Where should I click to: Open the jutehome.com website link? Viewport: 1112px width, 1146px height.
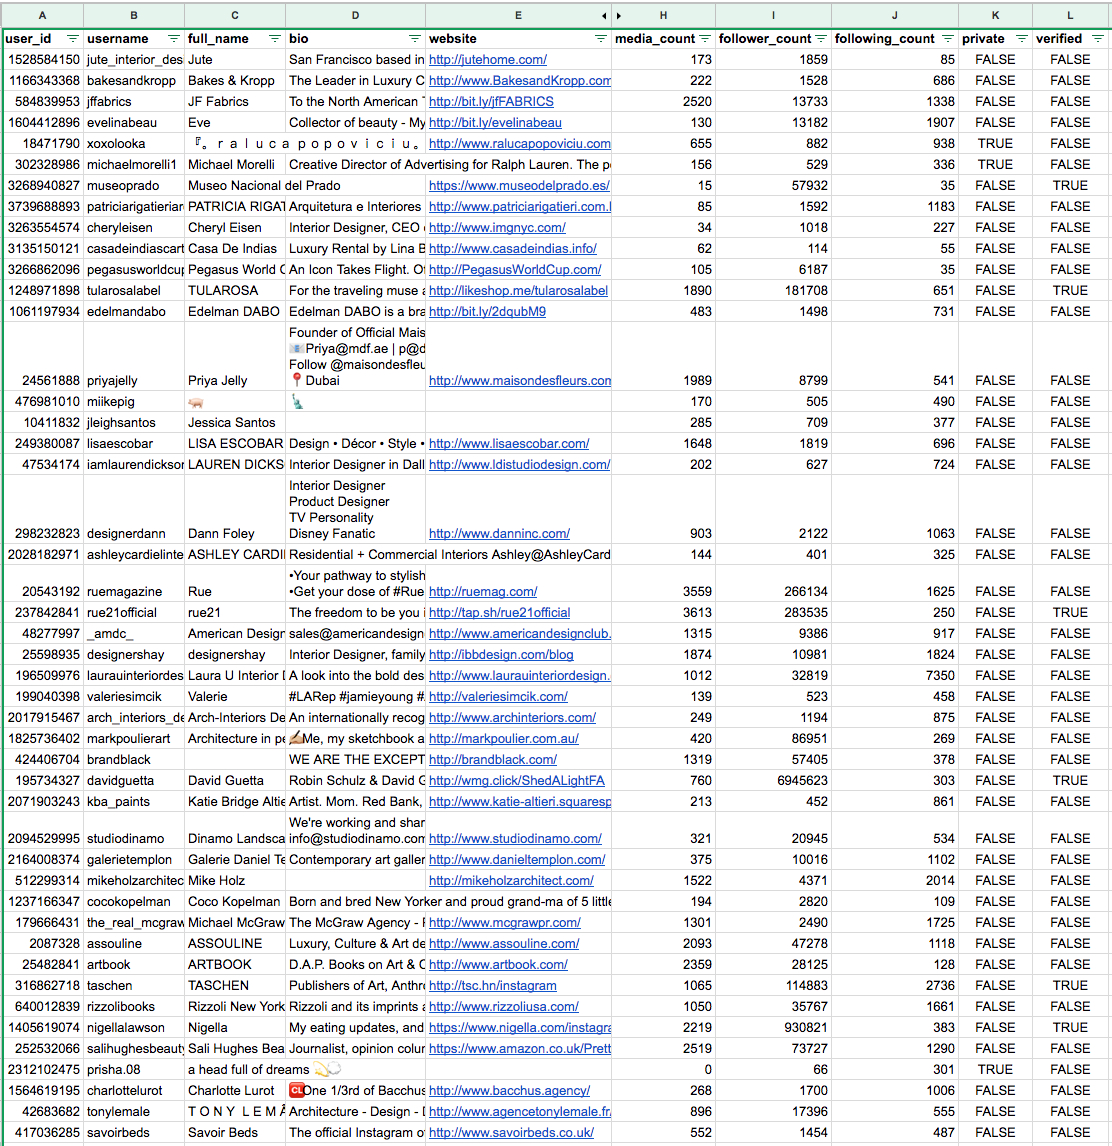click(487, 60)
